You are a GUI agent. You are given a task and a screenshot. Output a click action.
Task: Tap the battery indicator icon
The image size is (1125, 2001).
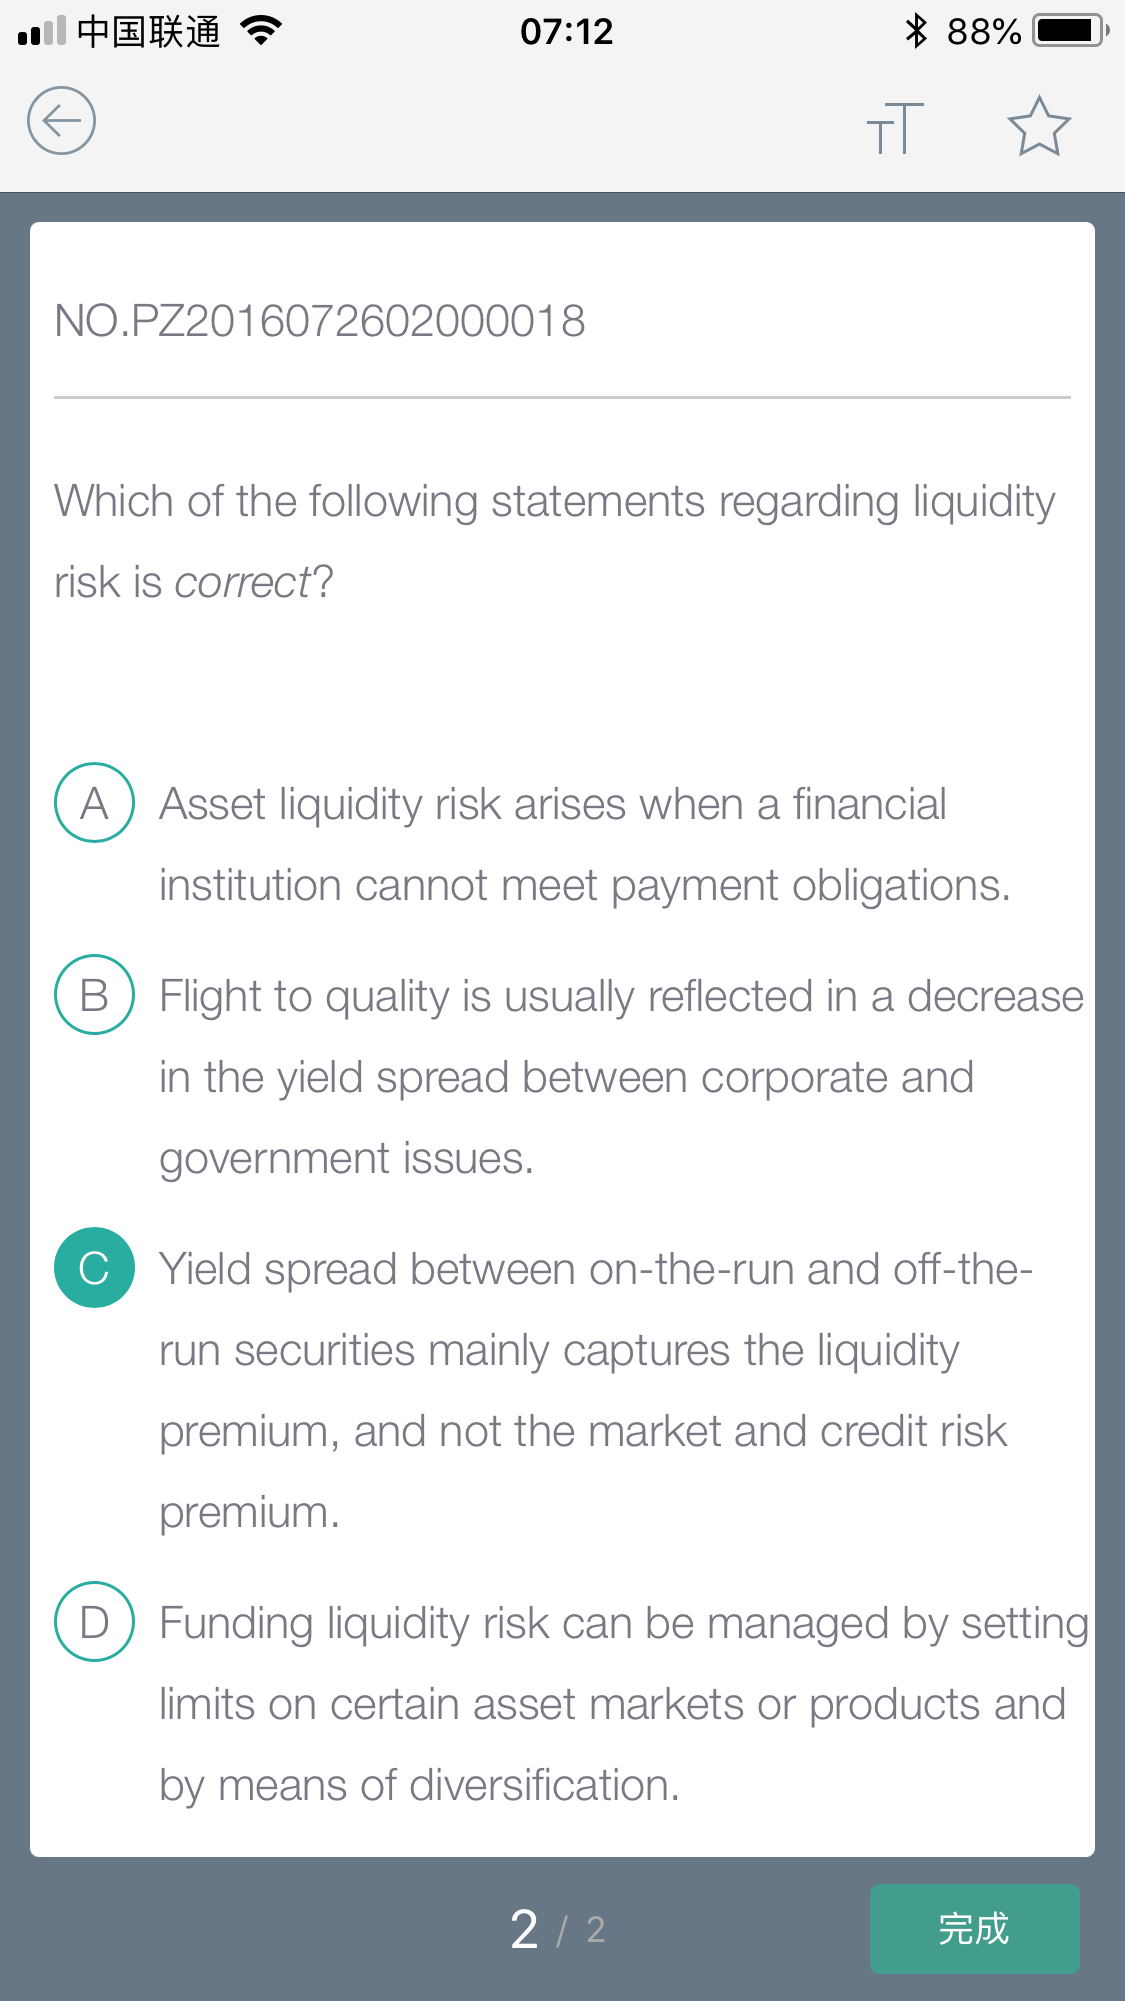1071,31
